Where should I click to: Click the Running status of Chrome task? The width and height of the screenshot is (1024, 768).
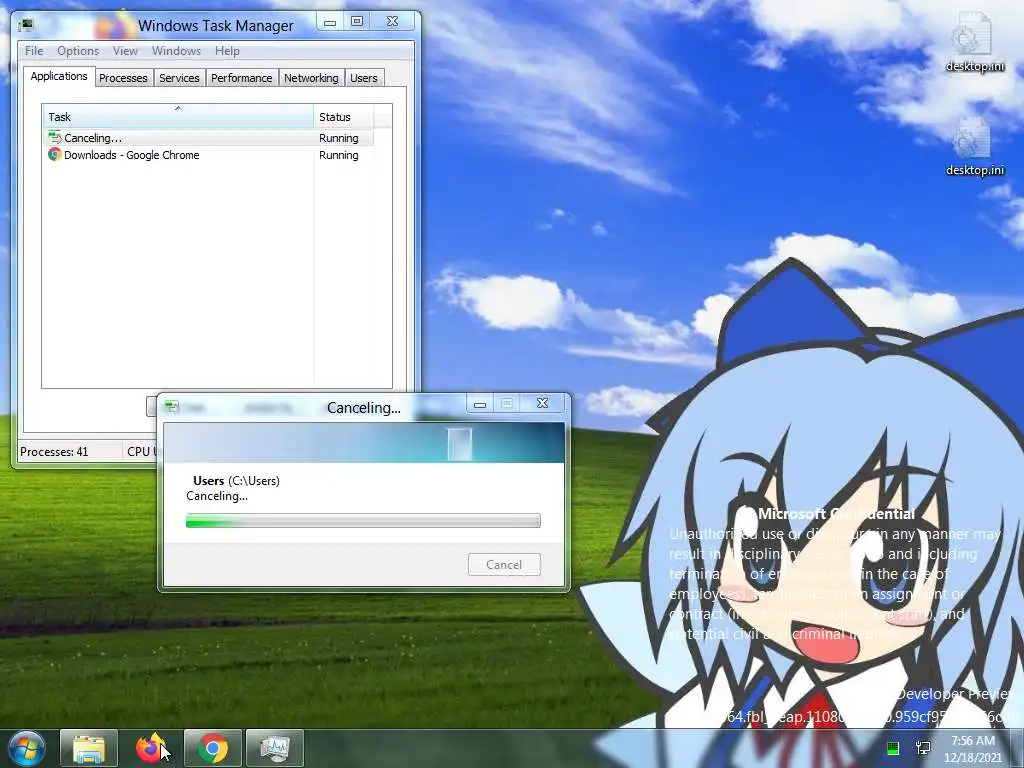click(x=338, y=155)
